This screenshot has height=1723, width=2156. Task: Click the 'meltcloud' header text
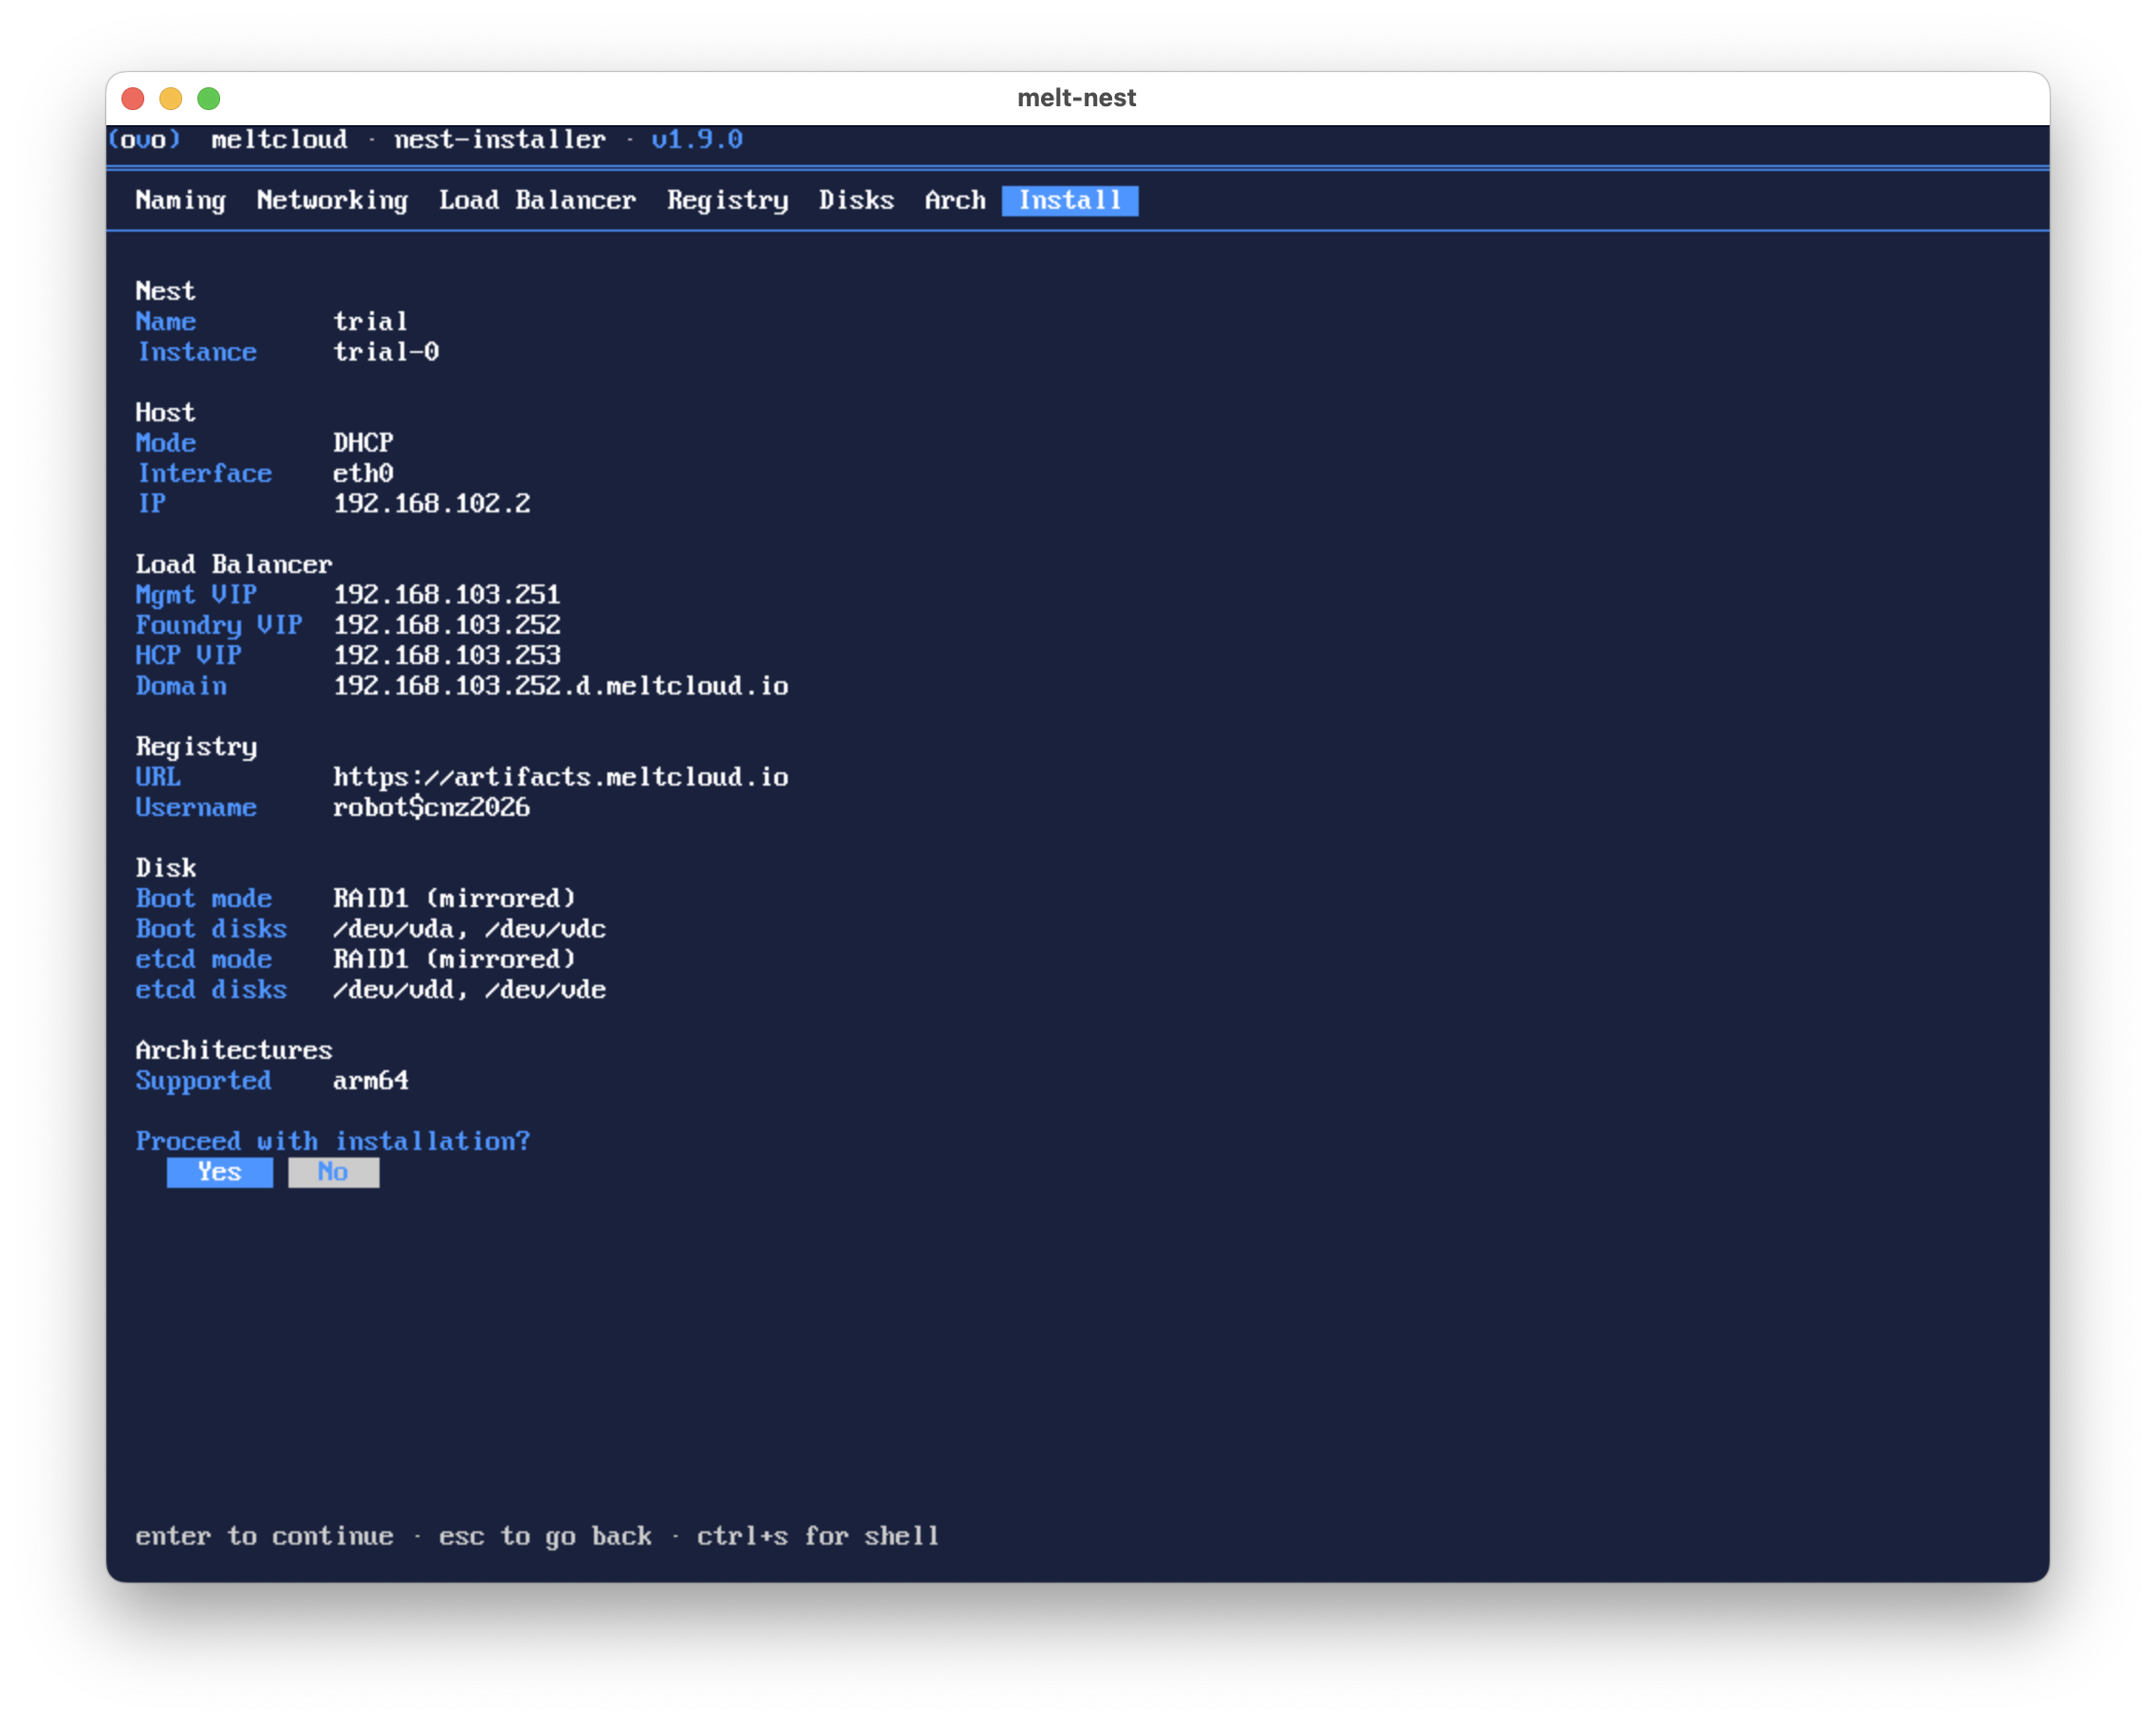click(x=279, y=139)
